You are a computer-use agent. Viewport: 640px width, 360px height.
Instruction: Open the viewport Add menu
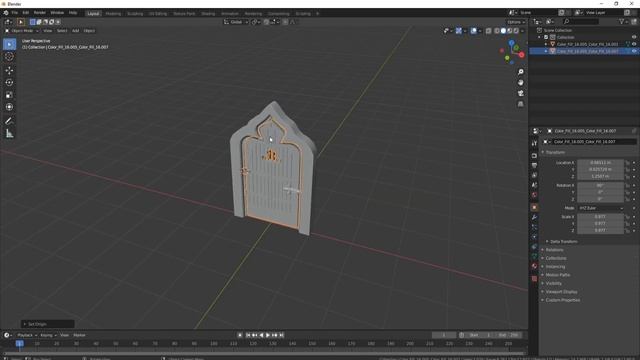click(76, 31)
